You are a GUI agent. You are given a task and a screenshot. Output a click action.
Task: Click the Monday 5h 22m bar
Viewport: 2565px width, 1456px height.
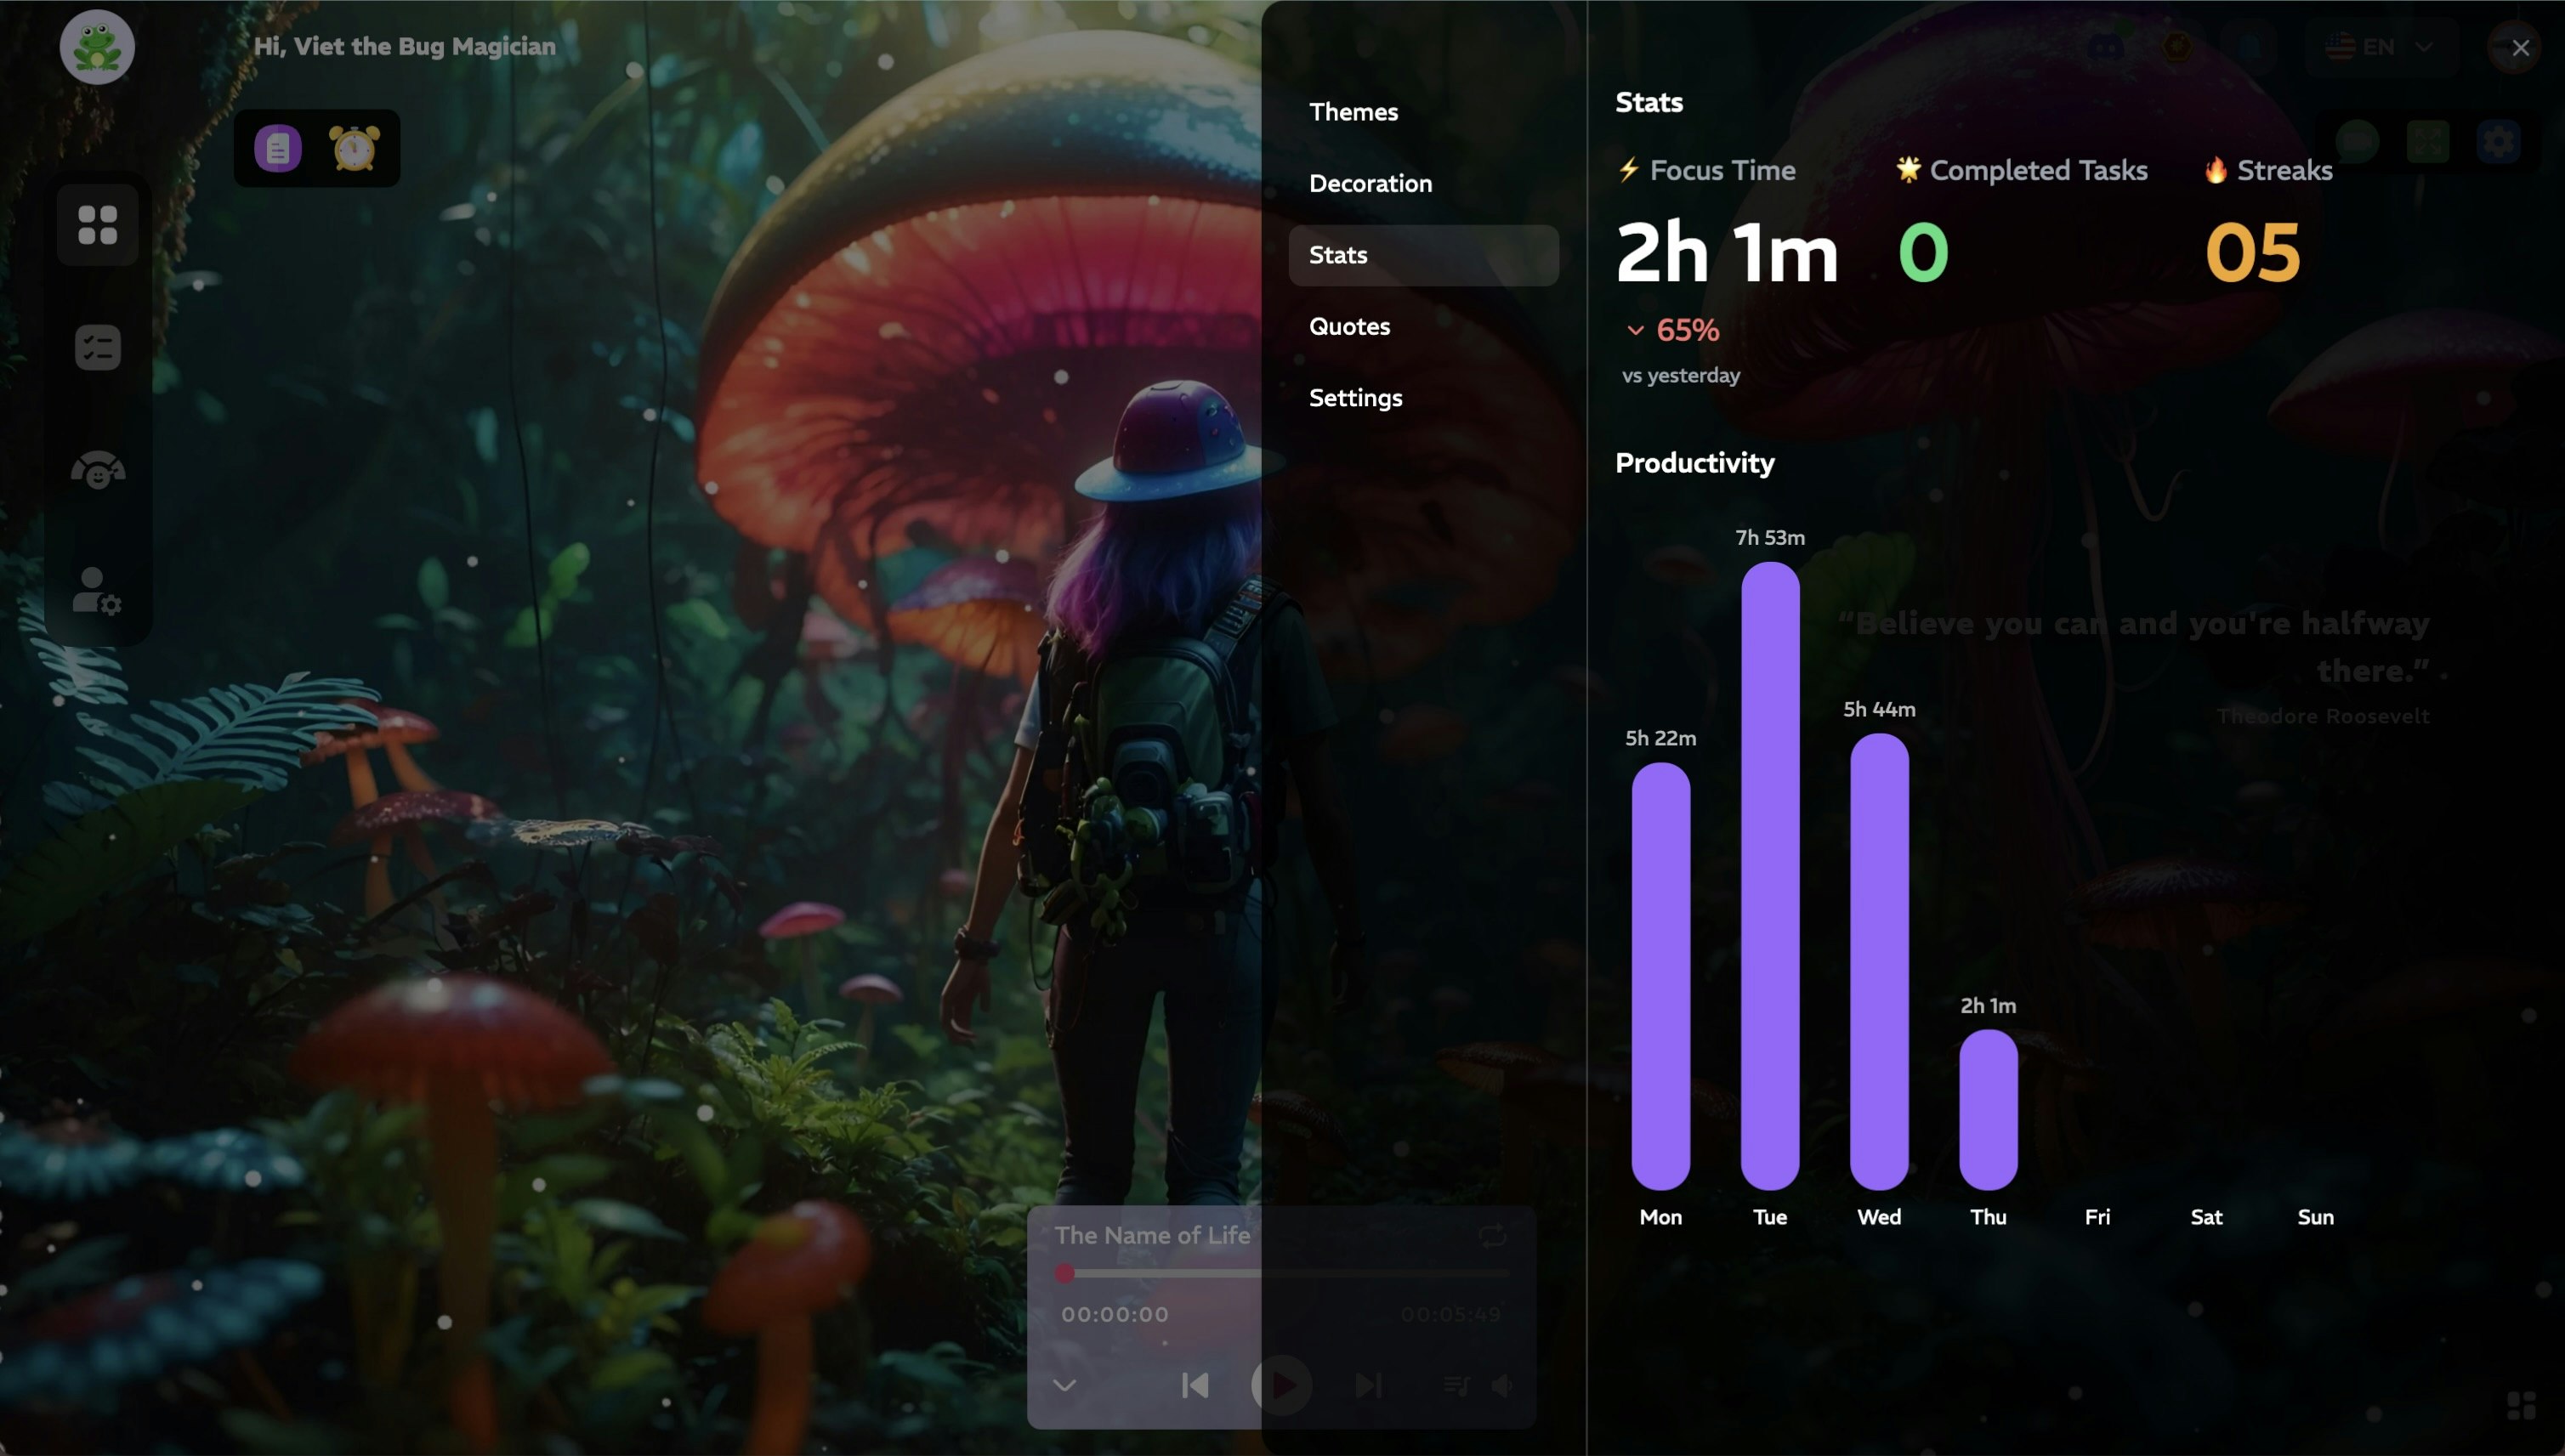(1661, 976)
